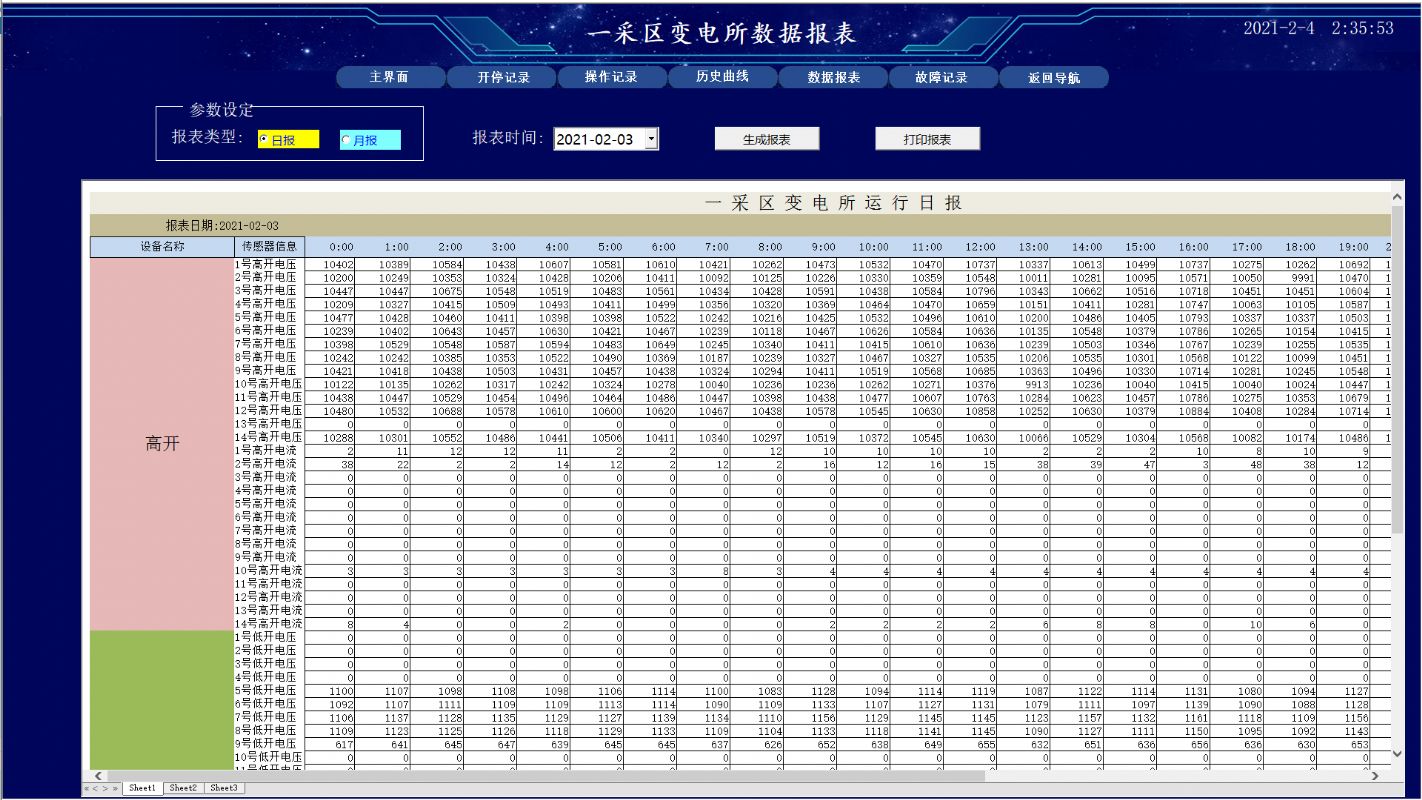Image resolution: width=1422 pixels, height=800 pixels.
Task: Click the first-sheet navigation arrow «
Action: pos(87,788)
